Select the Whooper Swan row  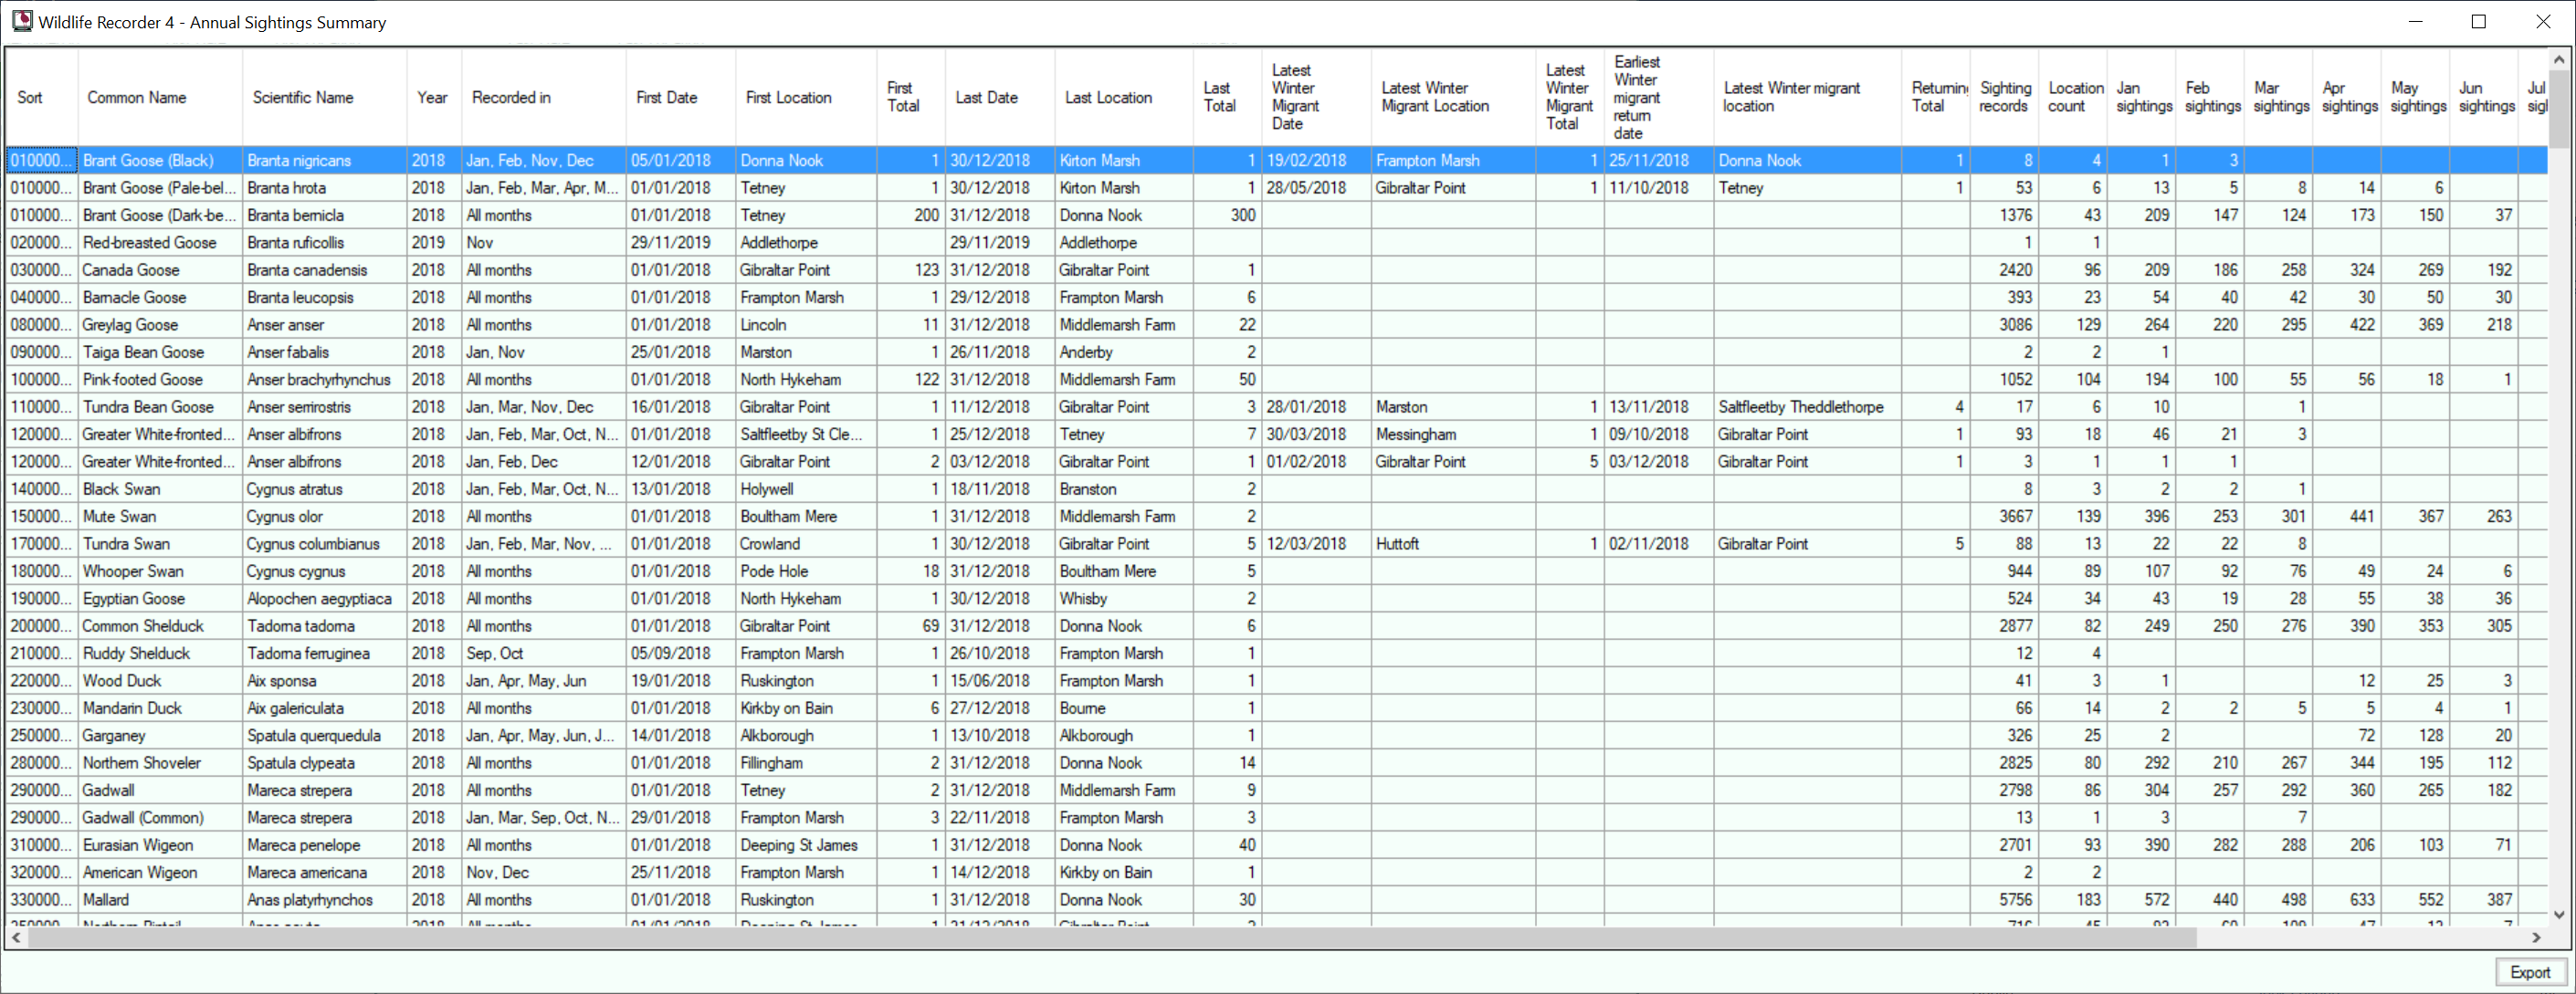1277,571
